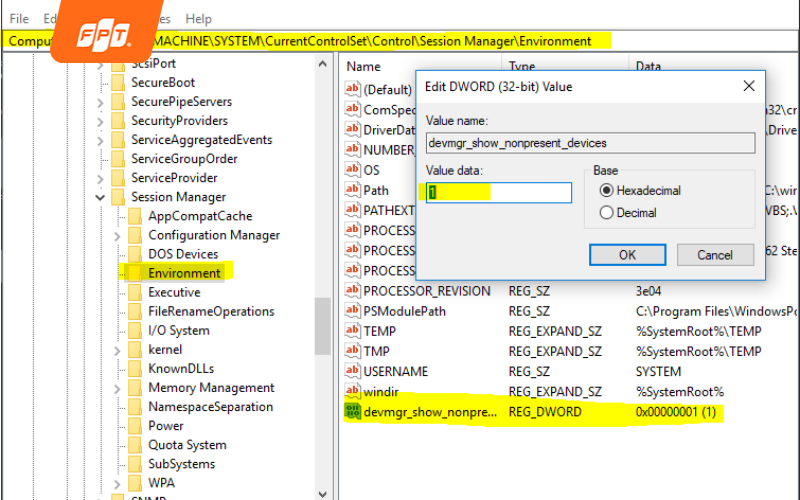The height and width of the screenshot is (500, 800).
Task: Close the Edit DWORD dialog window
Action: [x=749, y=87]
